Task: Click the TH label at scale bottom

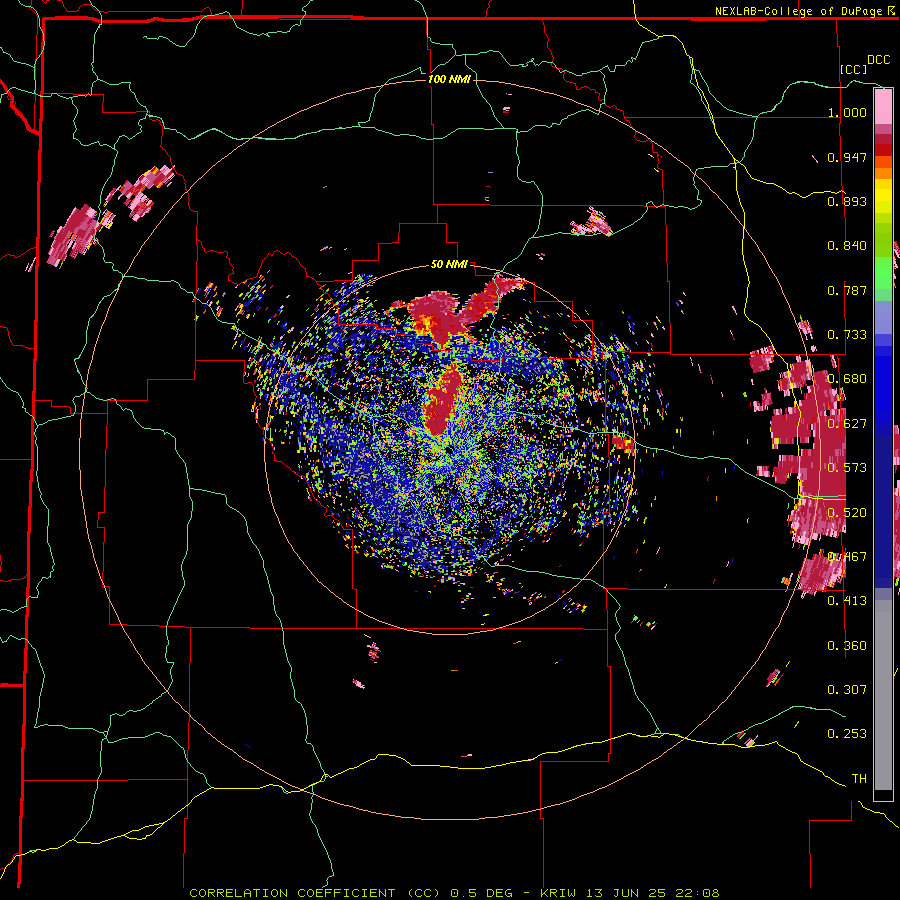Action: pos(859,779)
